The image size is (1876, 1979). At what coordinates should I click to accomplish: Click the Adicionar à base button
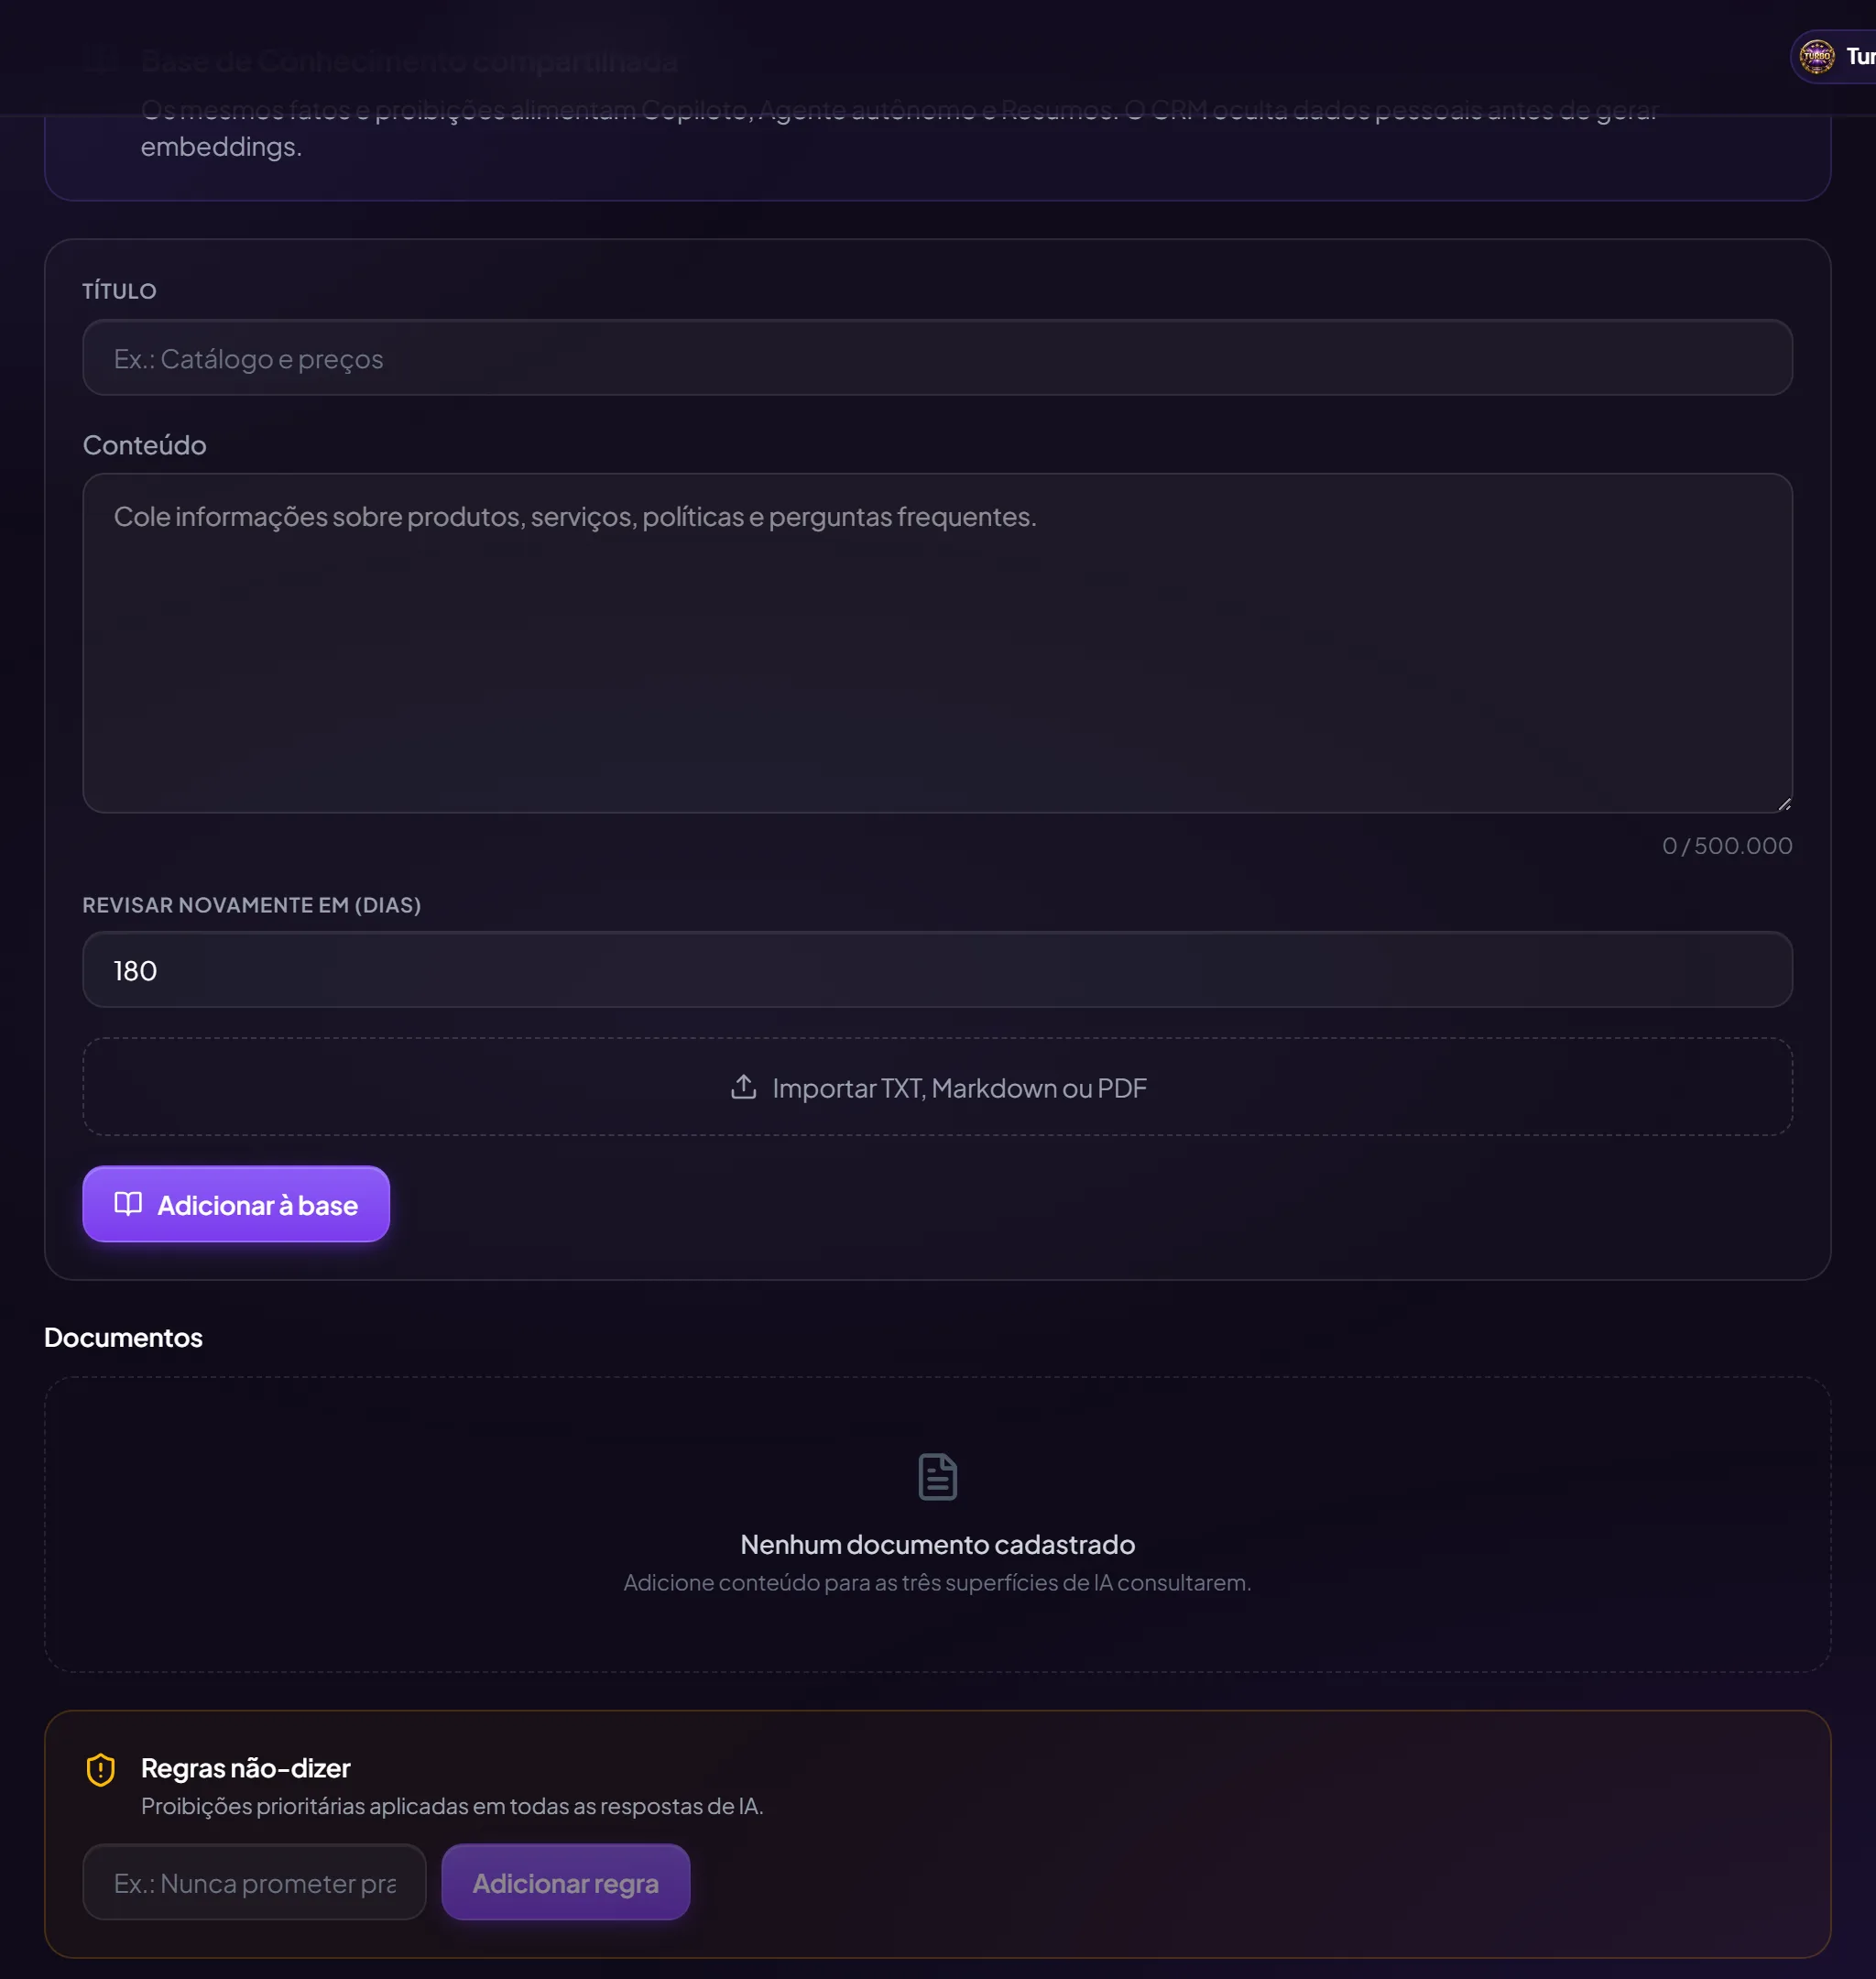[236, 1204]
